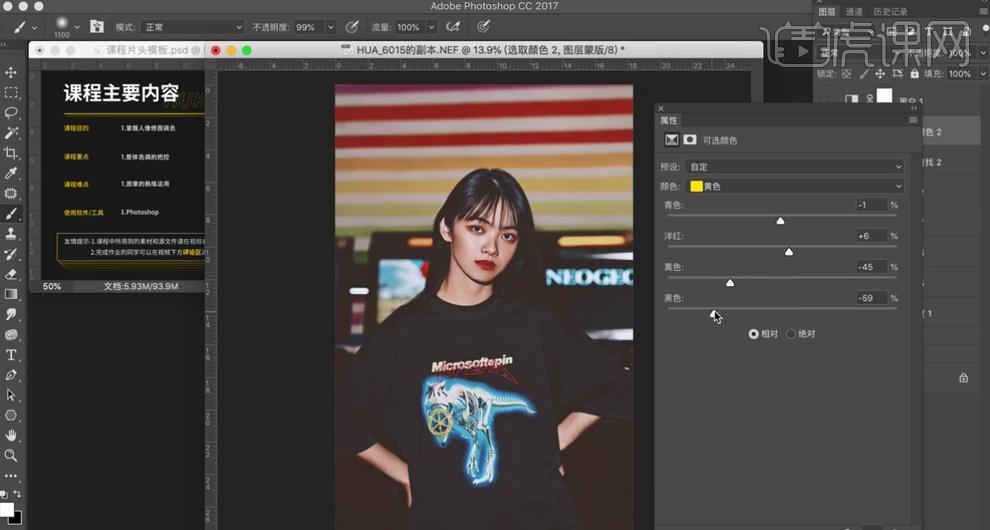Viewport: 990px width, 530px height.
Task: Toggle the Brush settings panel icon
Action: 97,27
